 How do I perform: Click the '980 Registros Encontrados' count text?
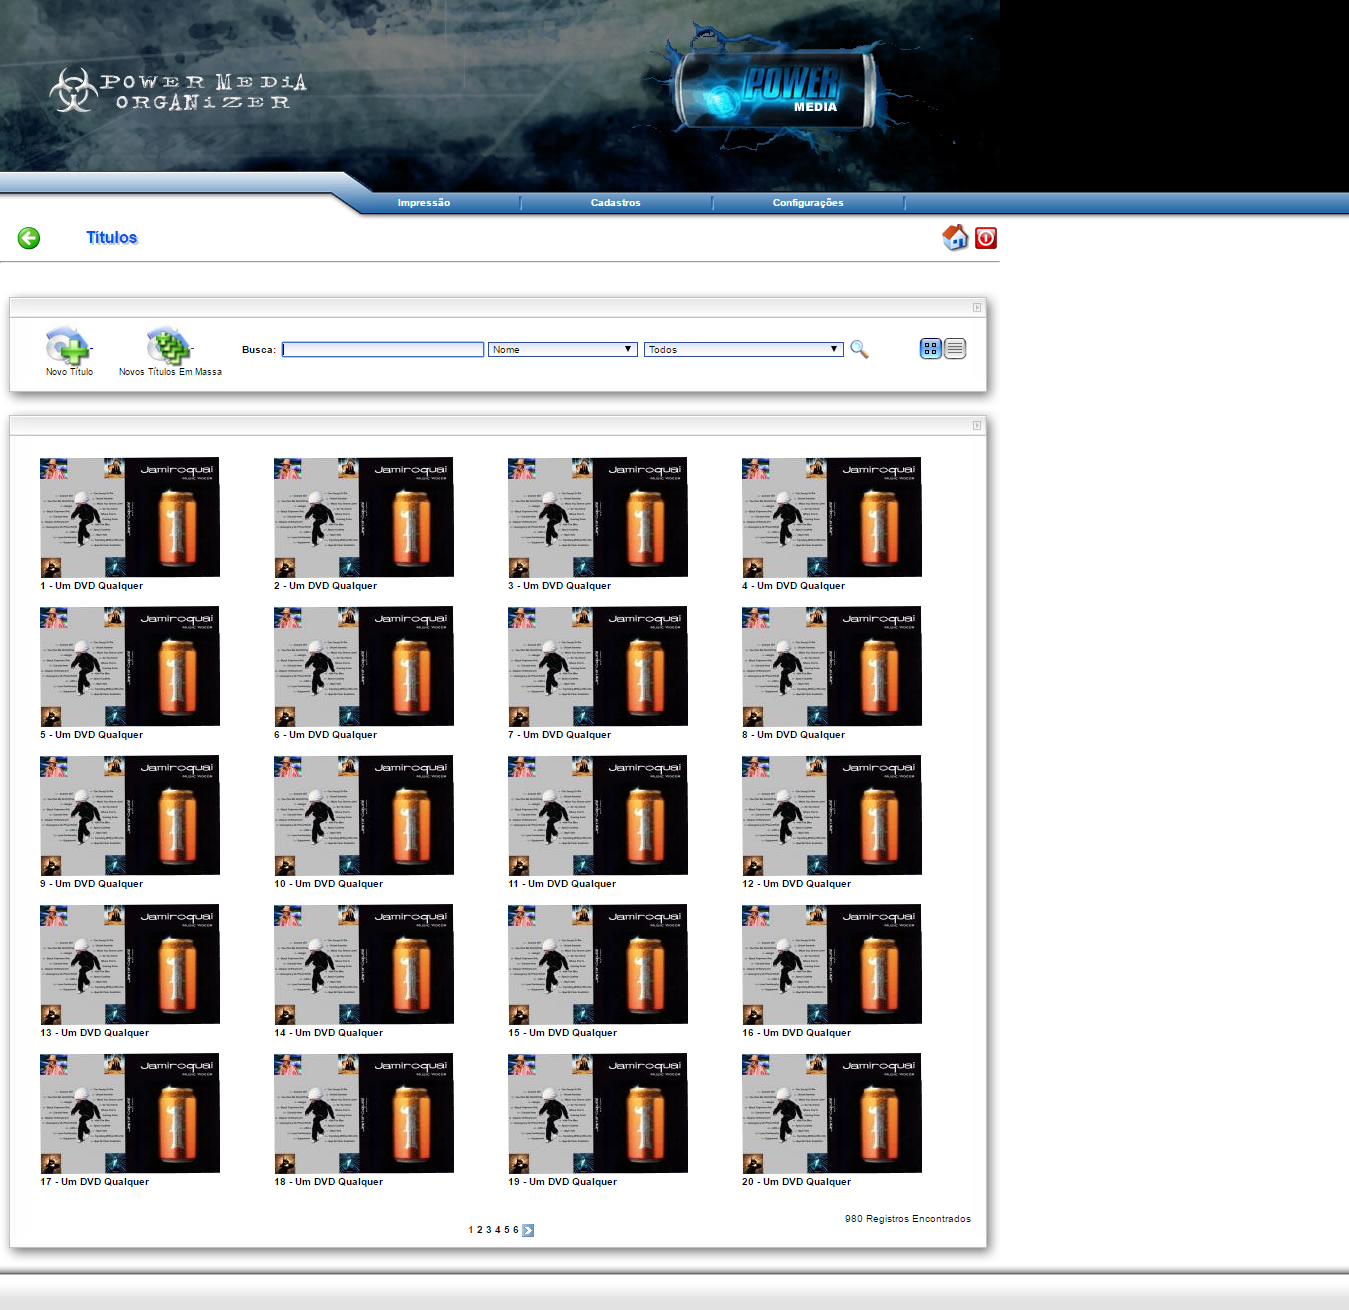coord(908,1219)
